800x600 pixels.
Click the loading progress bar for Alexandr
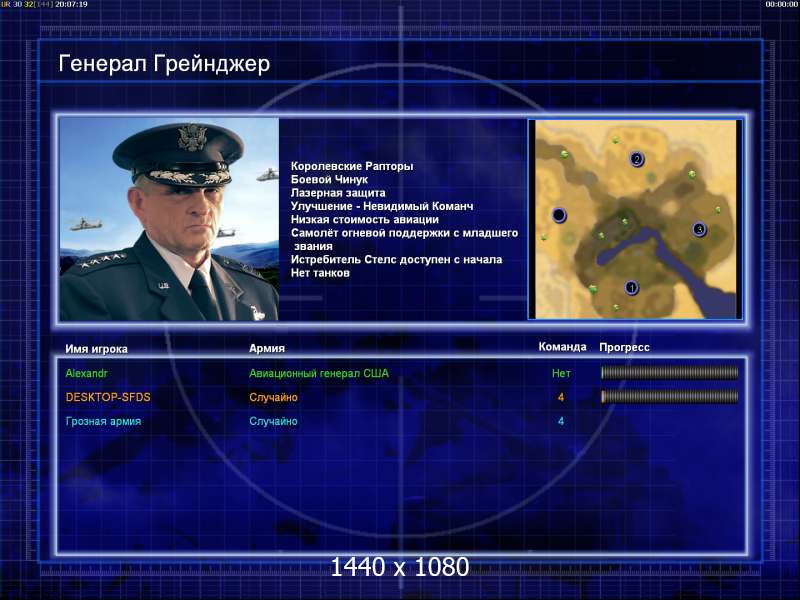(x=669, y=373)
